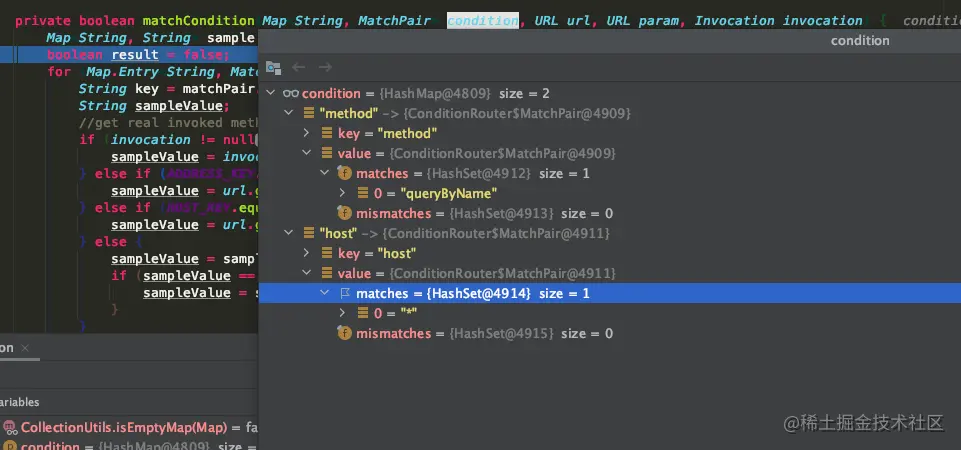The image size is (961, 450).
Task: Click the icon beside key = "host"
Action: [327, 253]
